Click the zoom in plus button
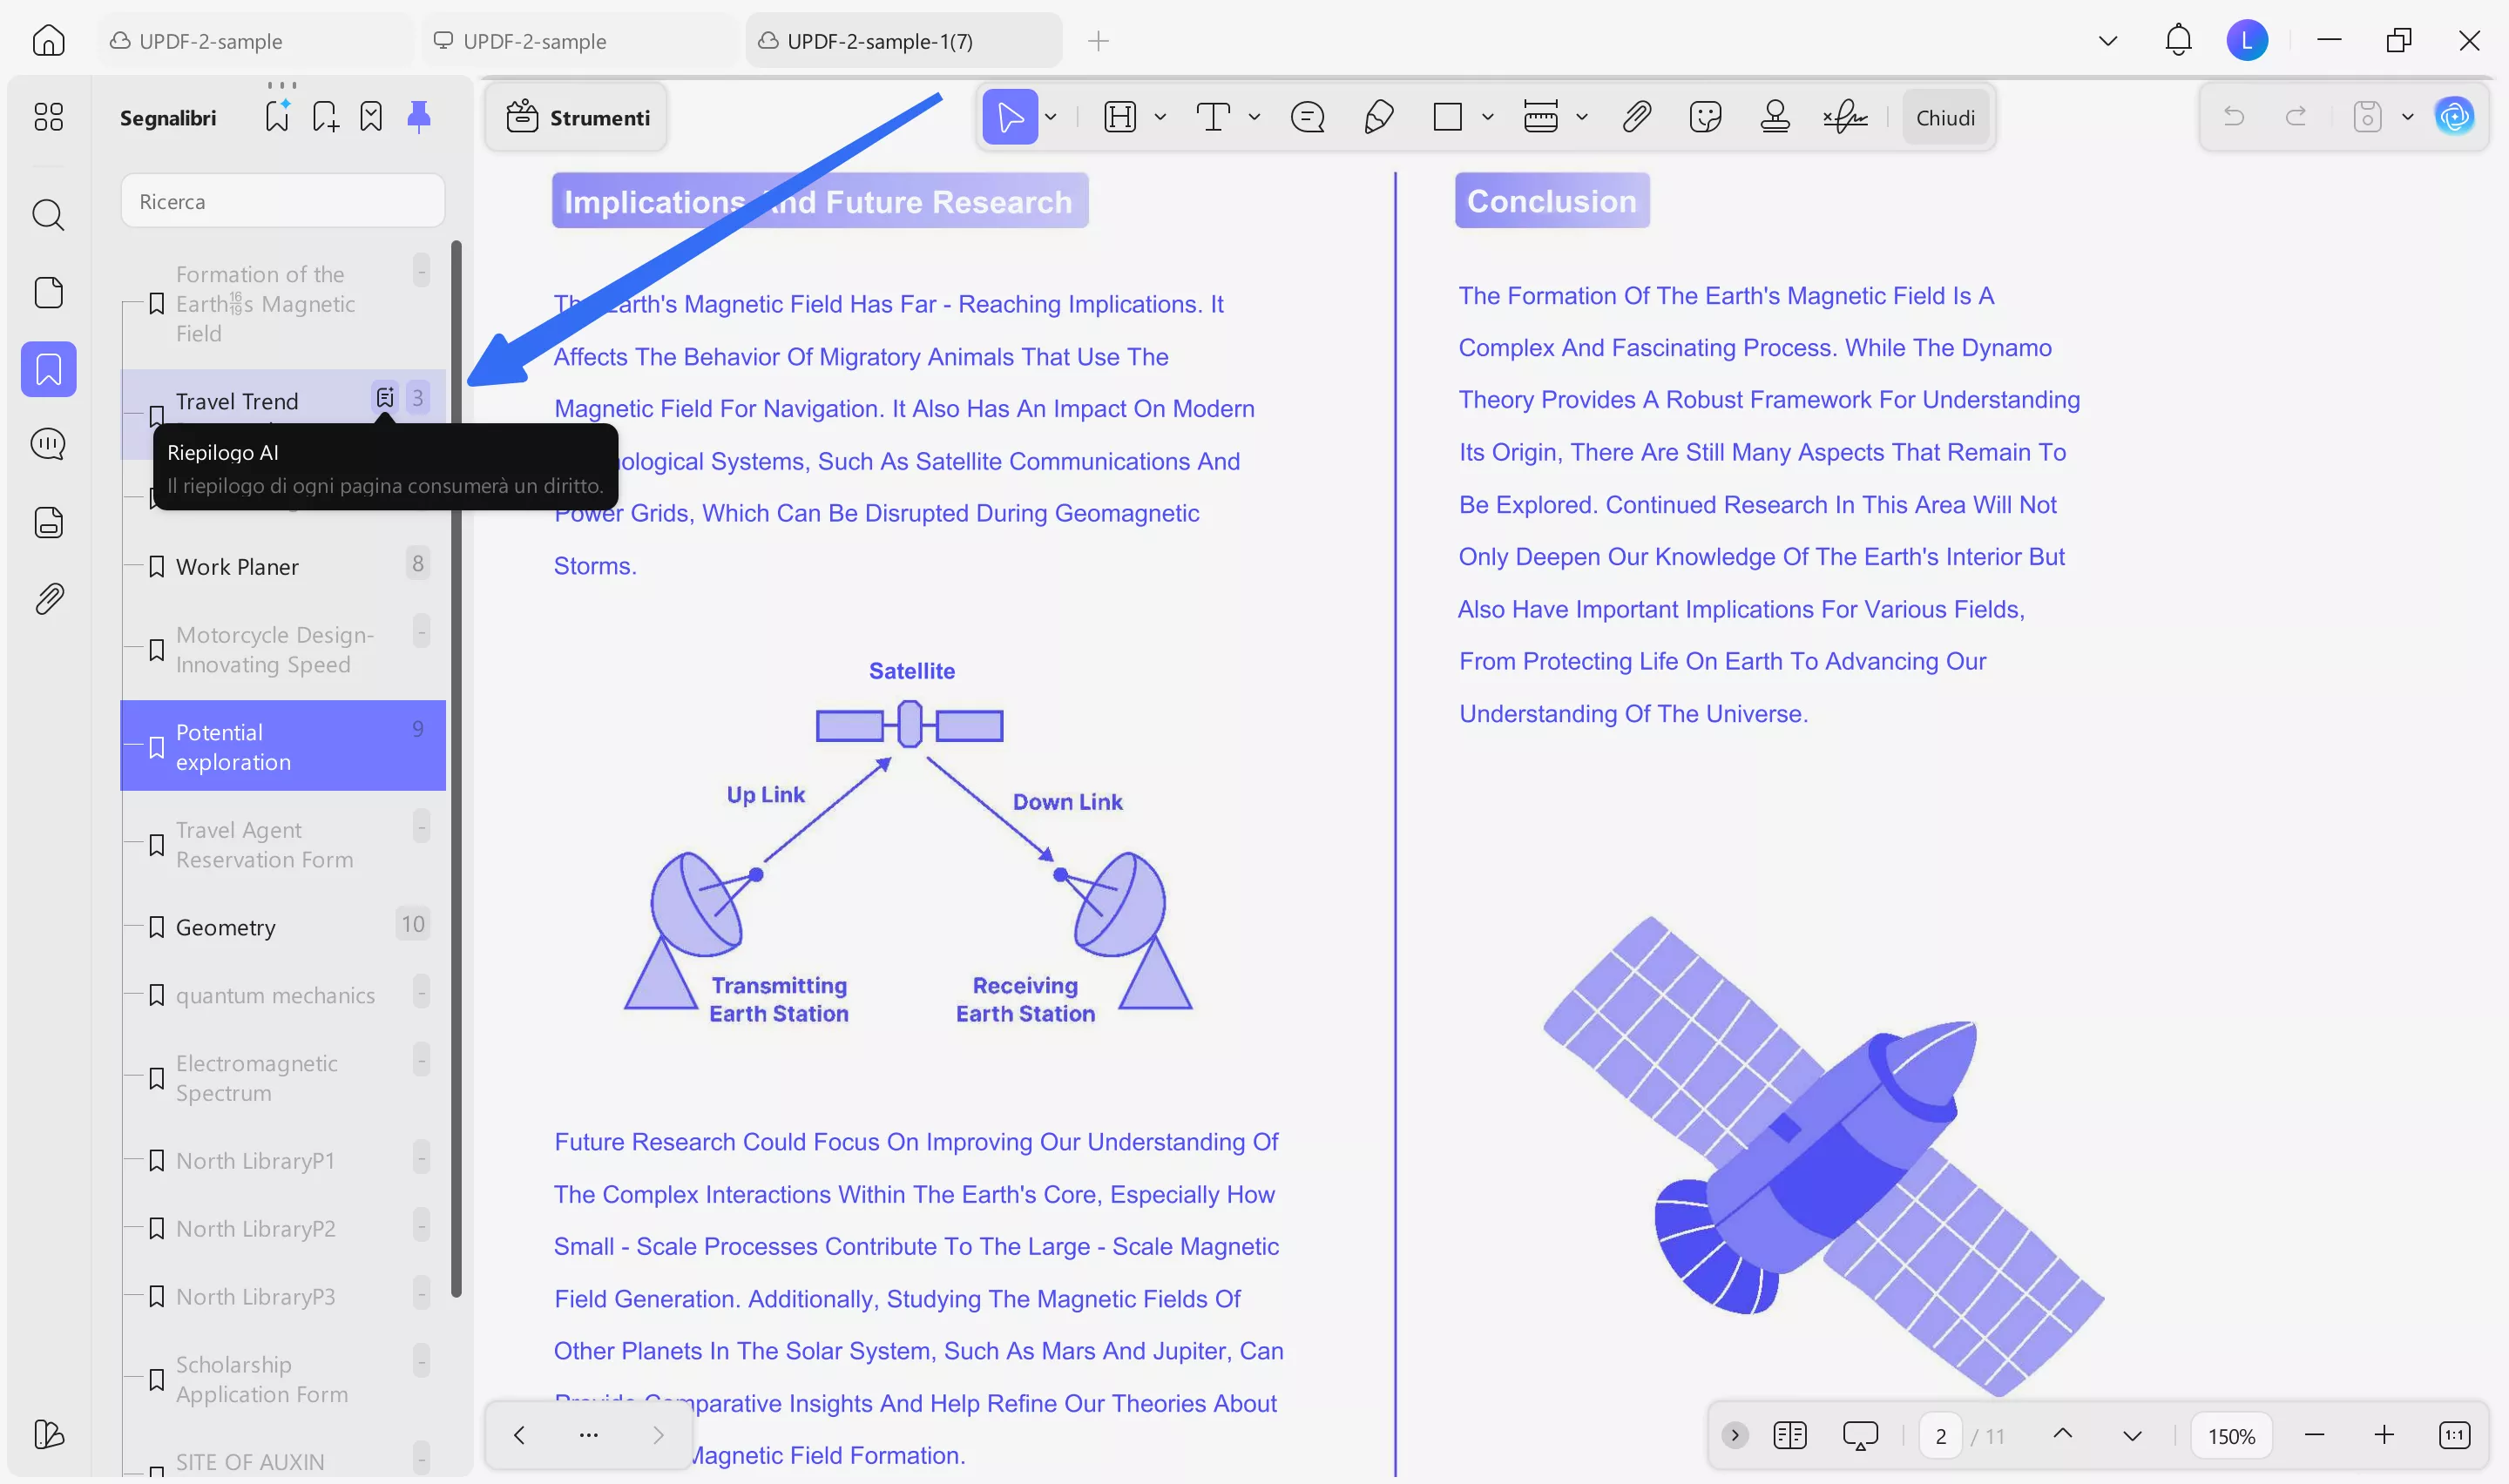This screenshot has height=1484, width=2509. click(2384, 1434)
